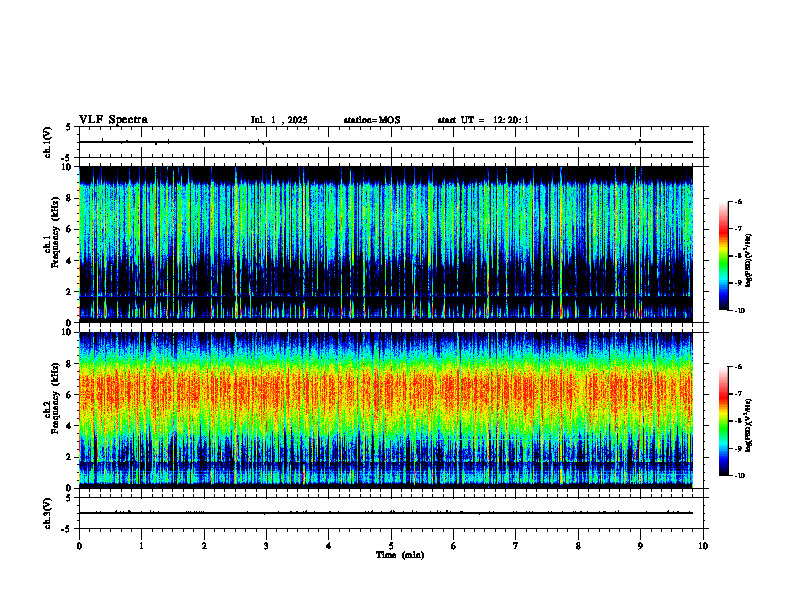Click the ch.1 spectrogram color scale bar
This screenshot has height=612, width=792.
coord(724,256)
